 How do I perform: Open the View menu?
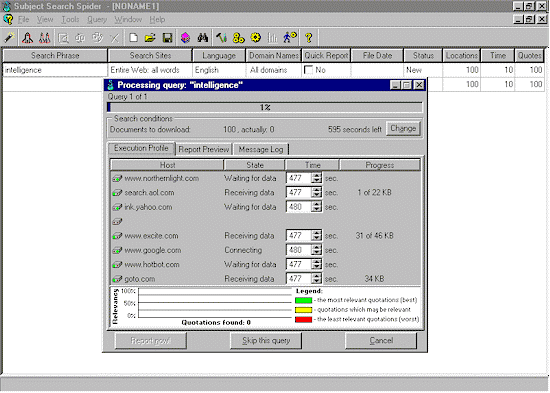click(x=45, y=20)
